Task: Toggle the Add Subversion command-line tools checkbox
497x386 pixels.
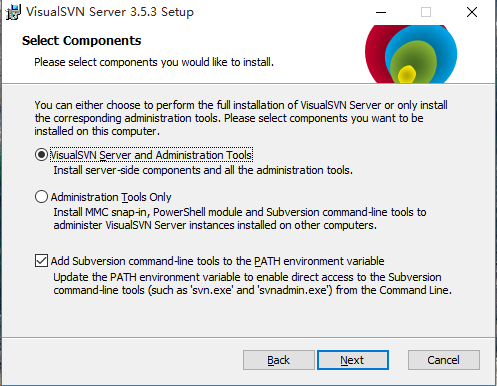Action: click(41, 261)
